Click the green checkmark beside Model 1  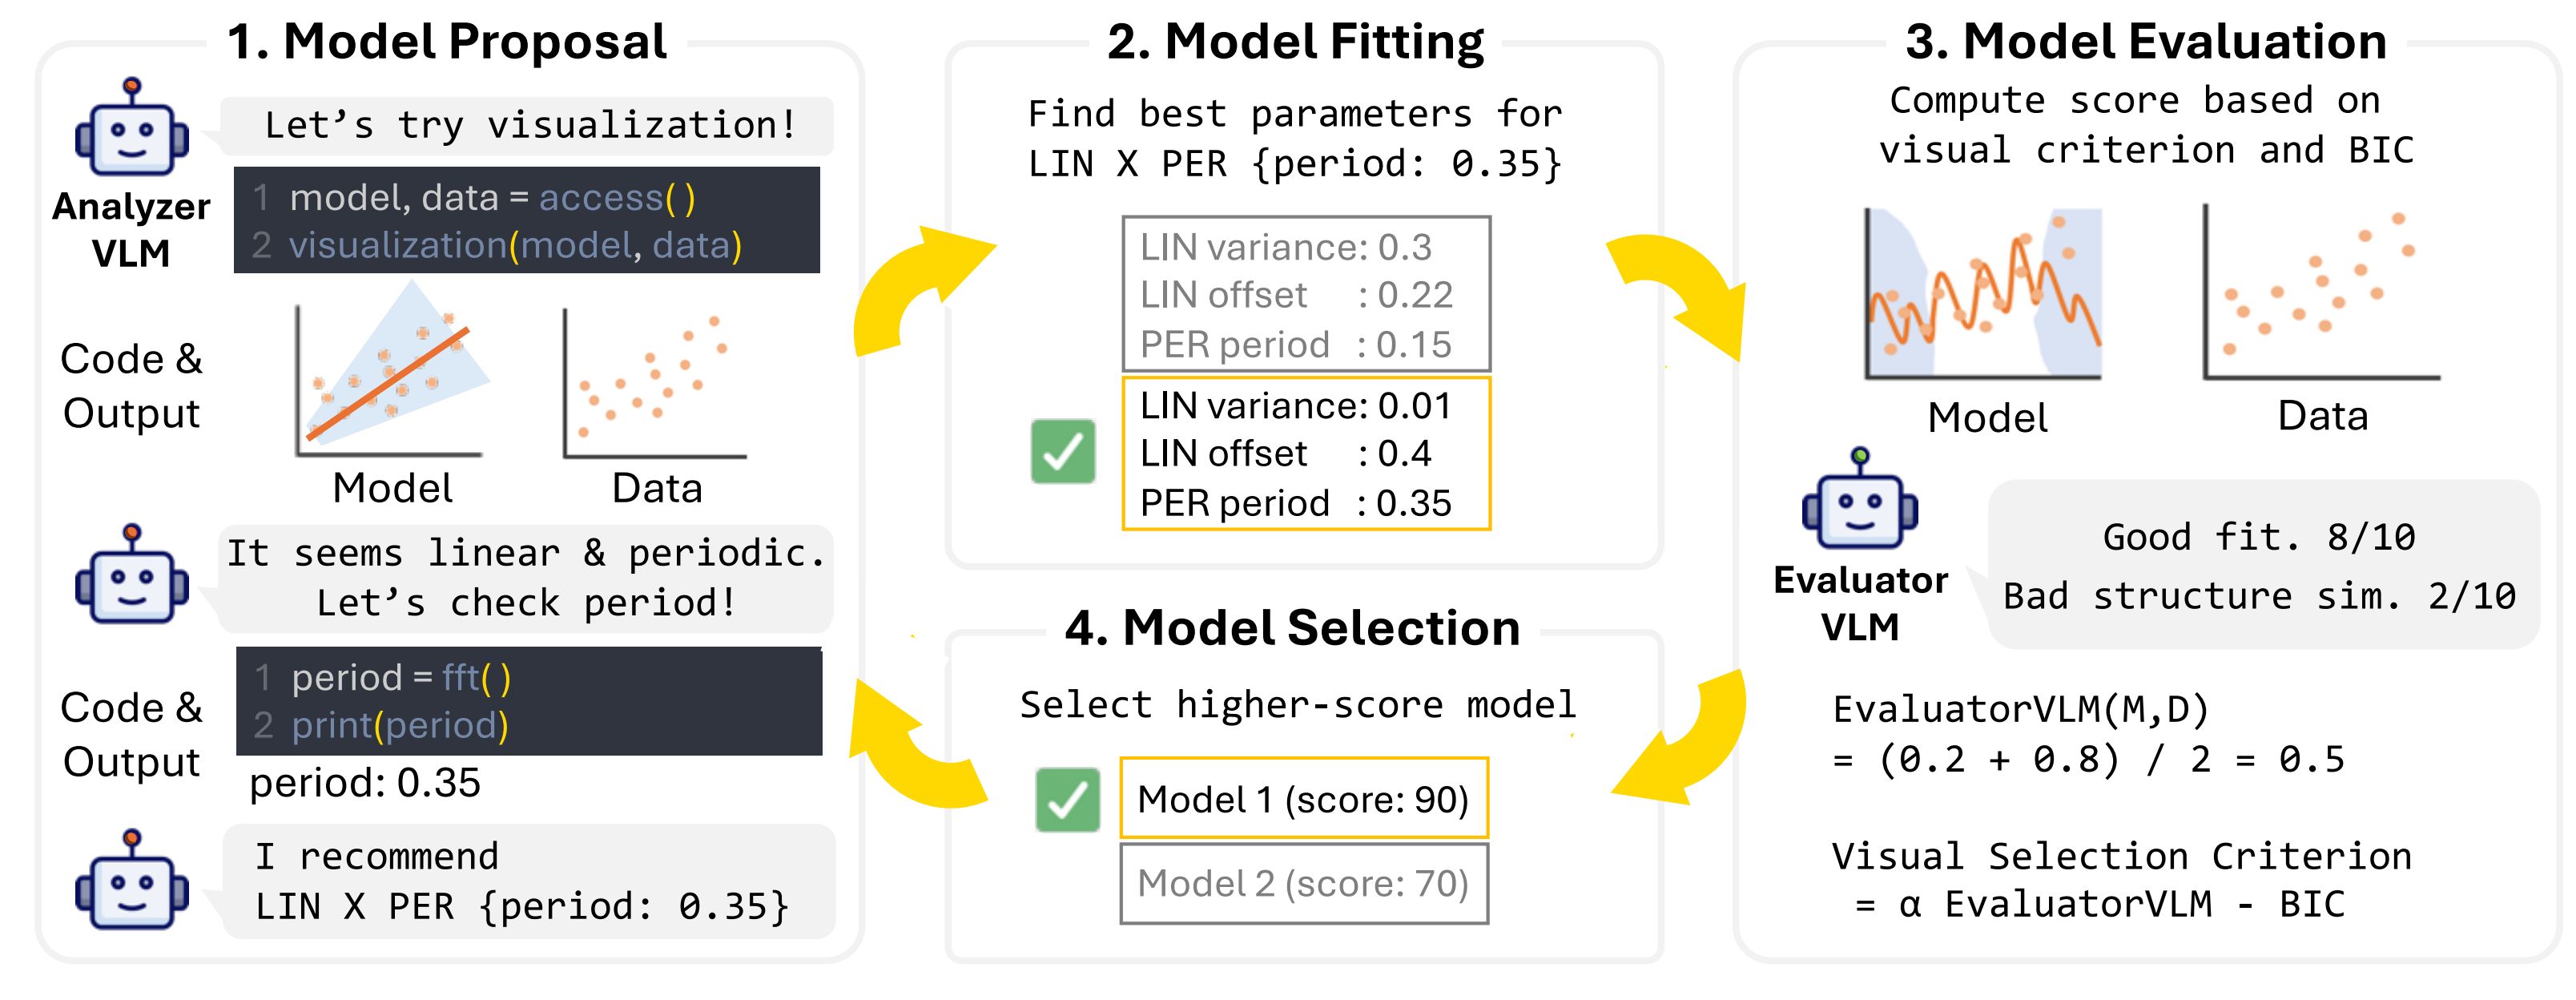(x=1067, y=799)
